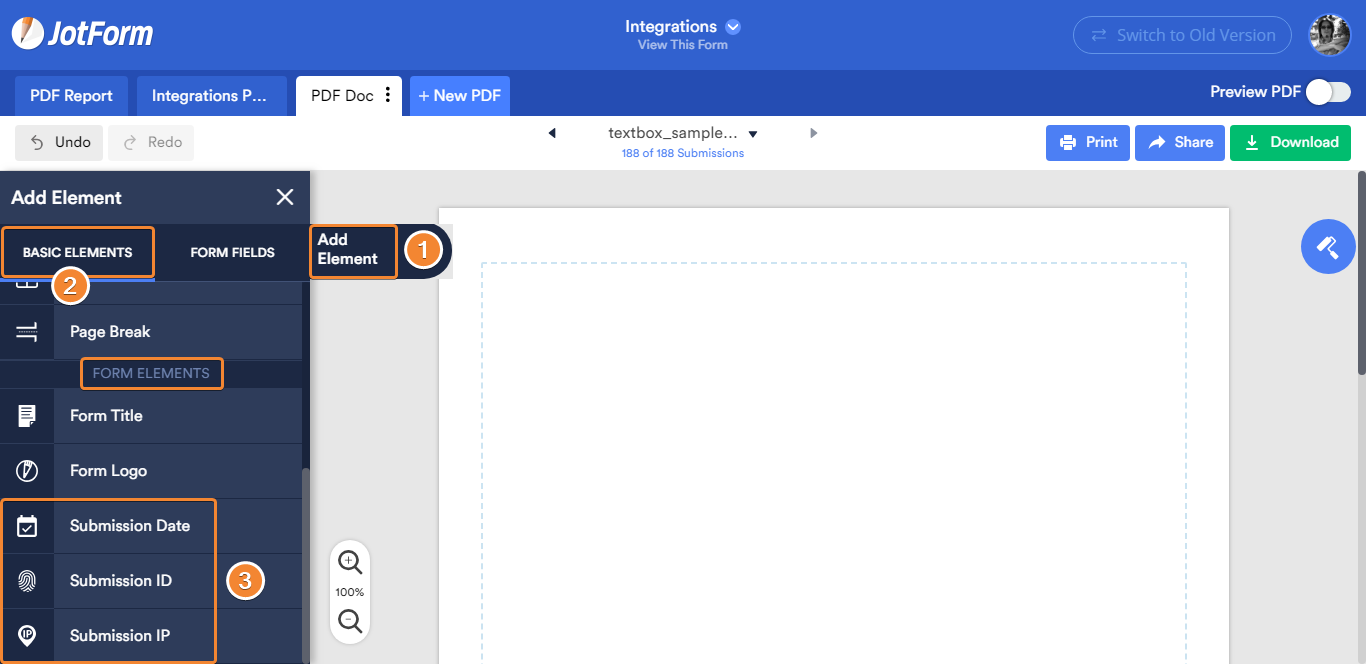
Task: Expand the Integrations form title dropdown
Action: [733, 27]
